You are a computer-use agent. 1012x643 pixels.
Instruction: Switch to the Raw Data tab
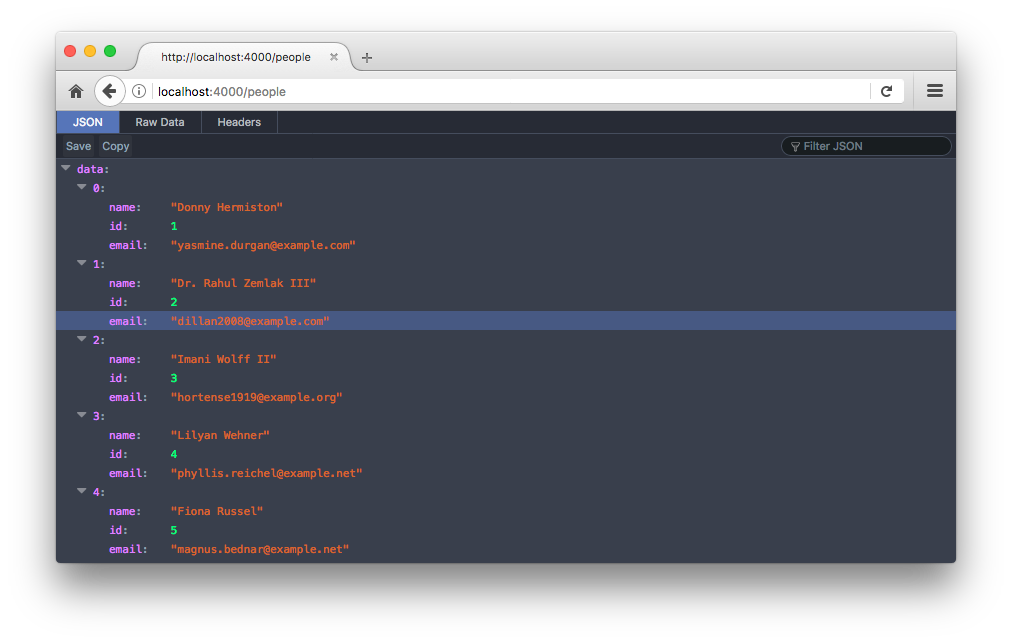point(159,122)
